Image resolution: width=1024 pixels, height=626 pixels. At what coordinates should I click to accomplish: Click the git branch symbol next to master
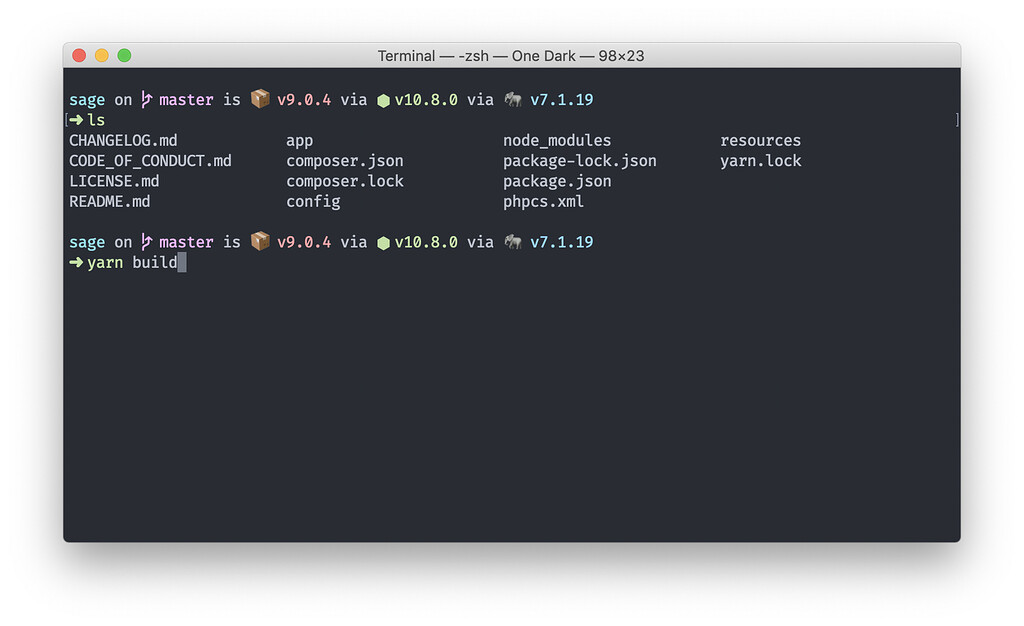145,99
